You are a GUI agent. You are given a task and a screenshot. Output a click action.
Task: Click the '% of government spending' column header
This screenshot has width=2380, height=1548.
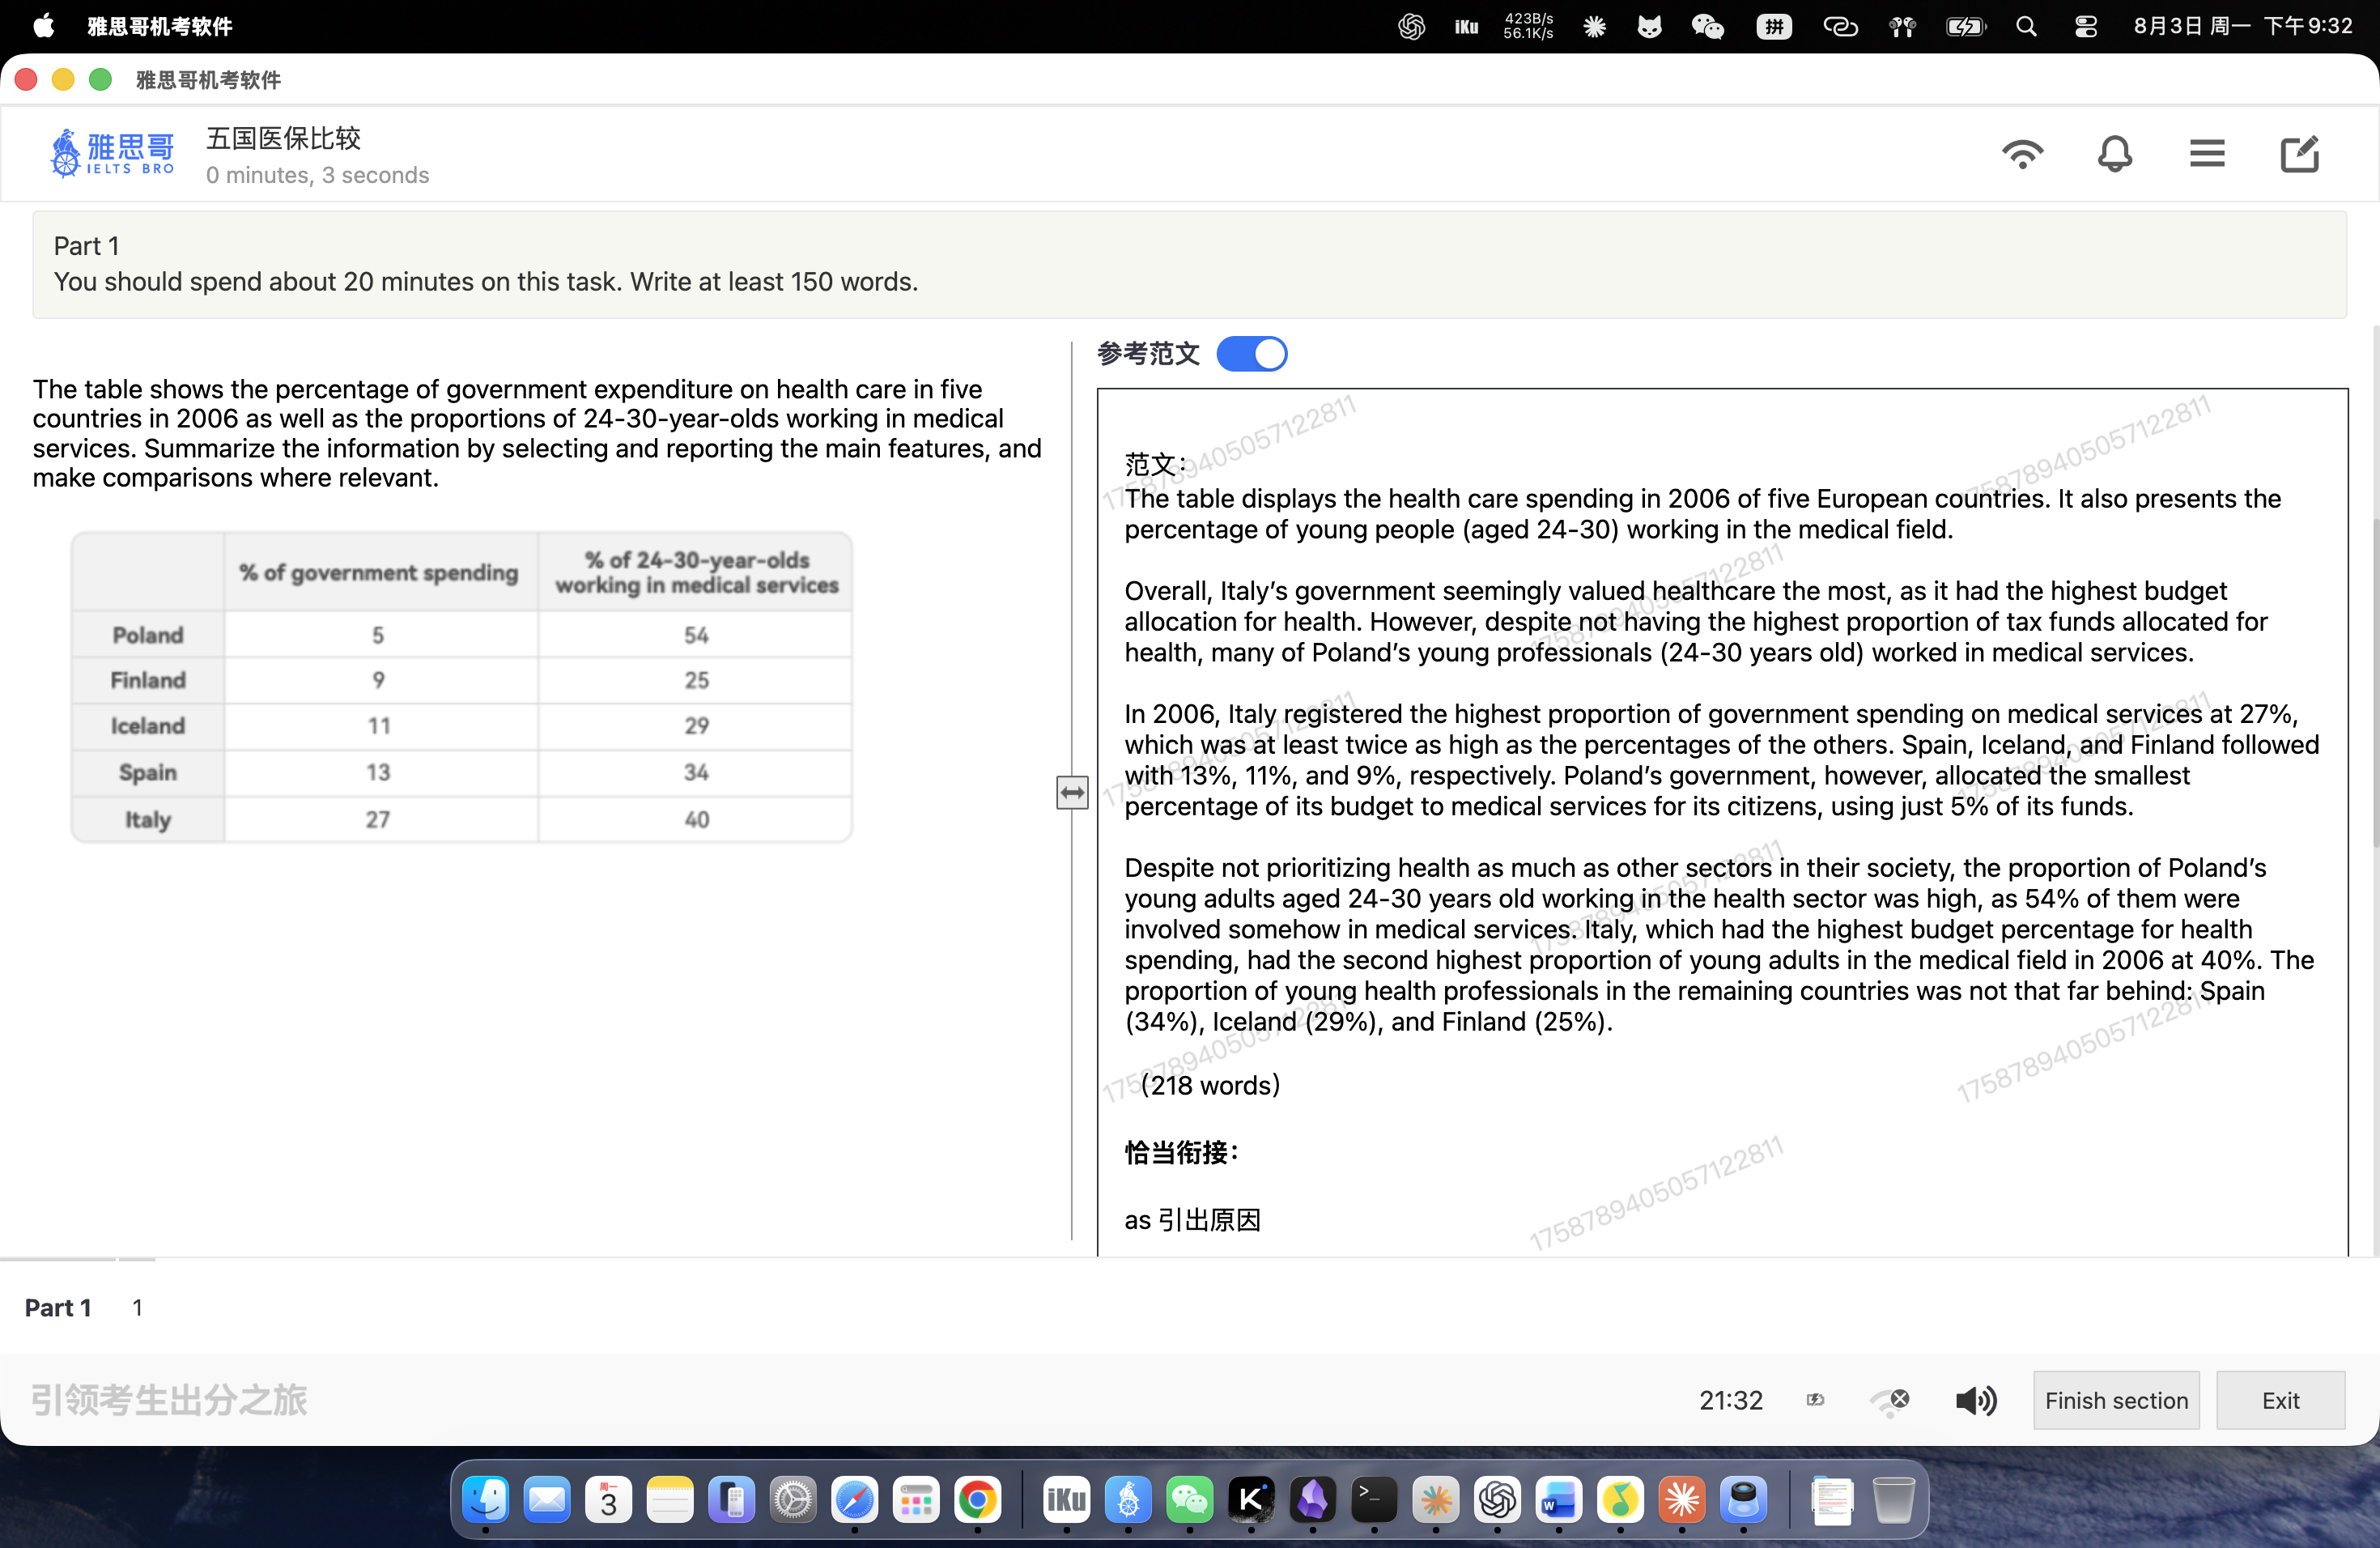pyautogui.click(x=379, y=572)
